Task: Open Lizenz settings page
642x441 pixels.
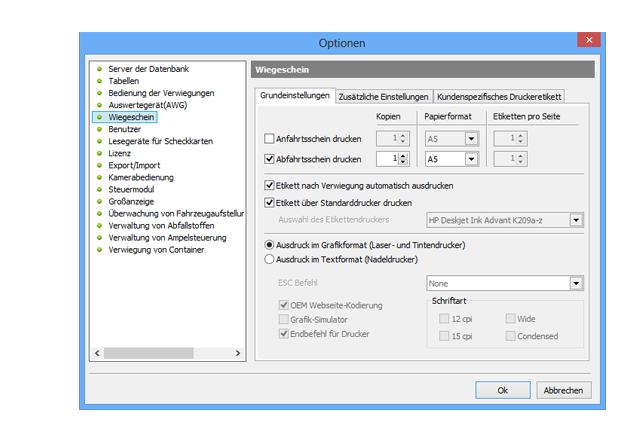Action: (120, 153)
